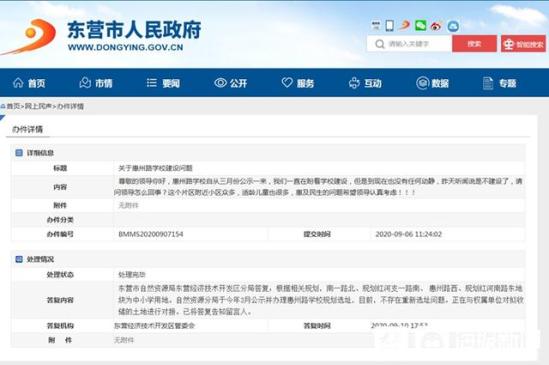Select the 互动 interaction menu
The height and width of the screenshot is (365, 549).
[365, 83]
